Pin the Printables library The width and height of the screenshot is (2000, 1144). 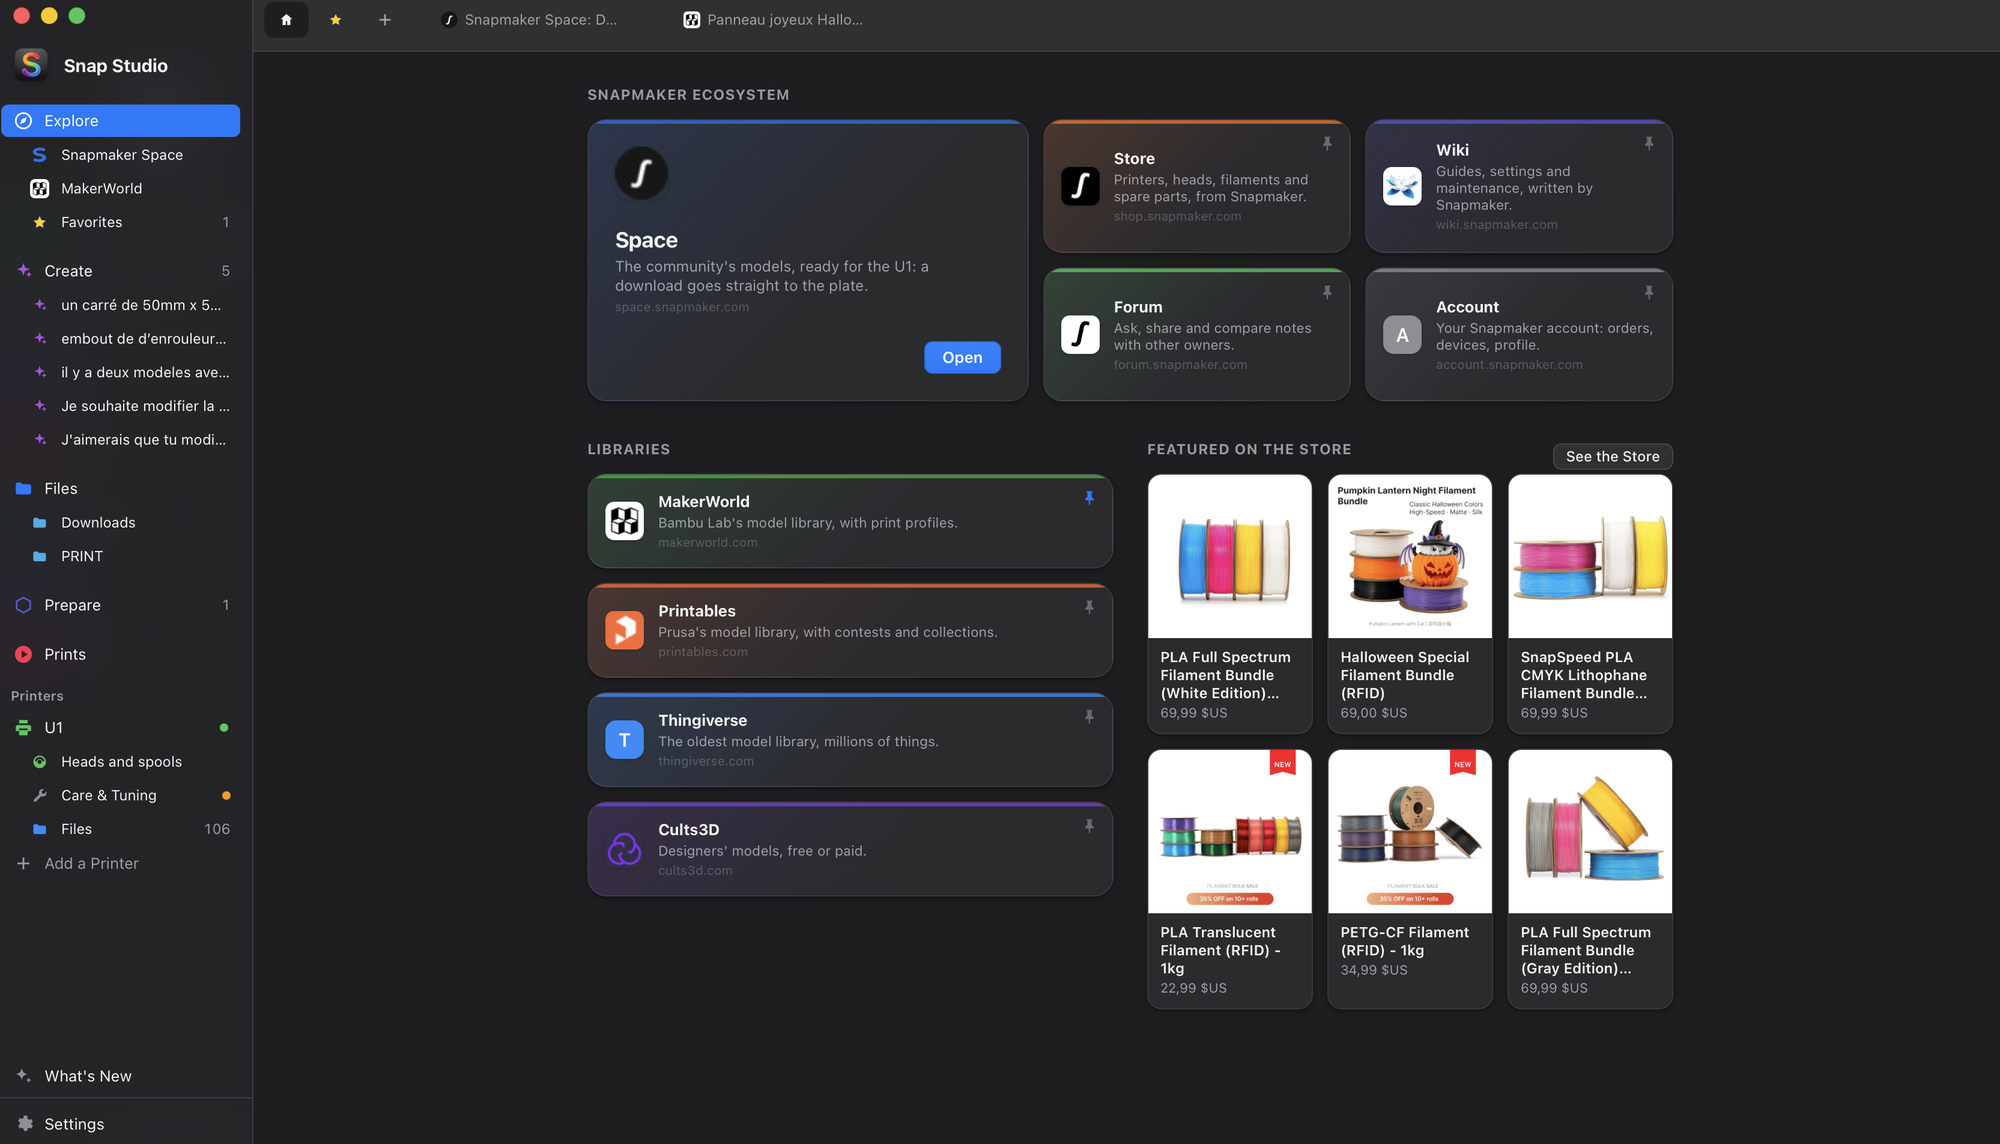(x=1089, y=607)
